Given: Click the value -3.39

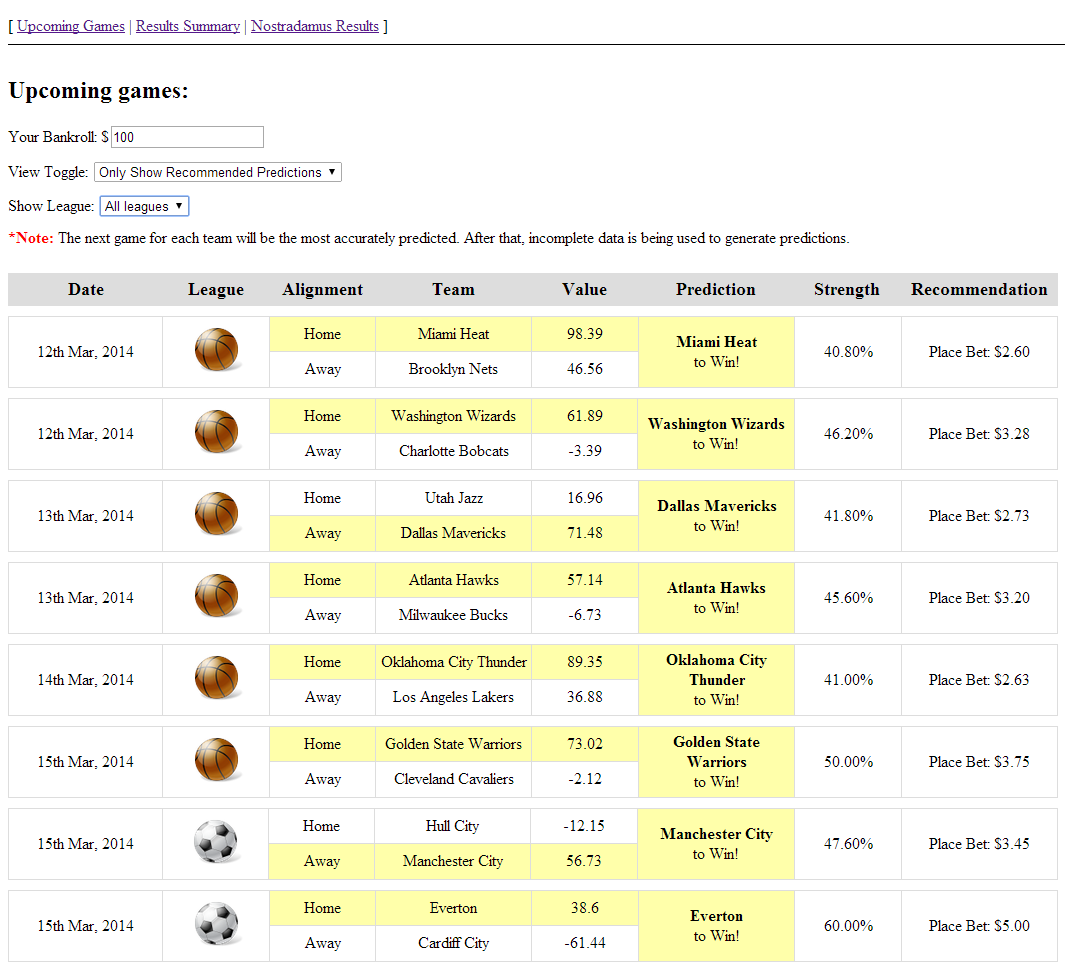Looking at the screenshot, I should pyautogui.click(x=585, y=452).
